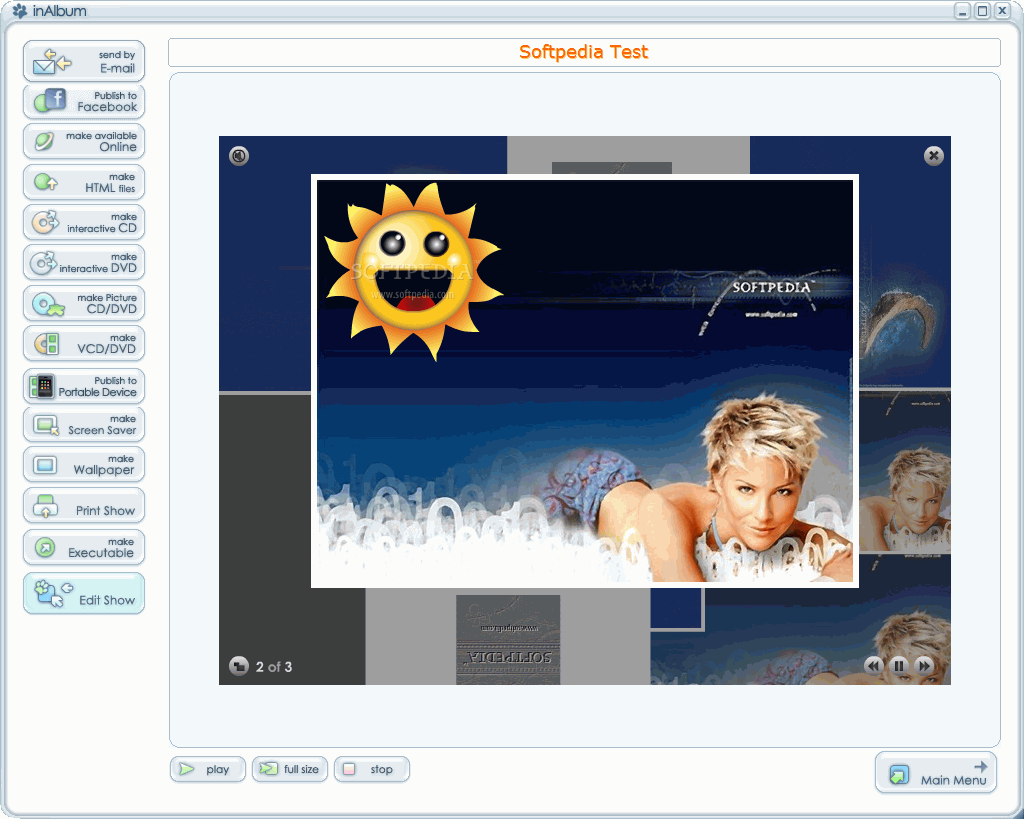Image resolution: width=1024 pixels, height=819 pixels.
Task: Pause the slideshow in the viewer
Action: tap(899, 666)
